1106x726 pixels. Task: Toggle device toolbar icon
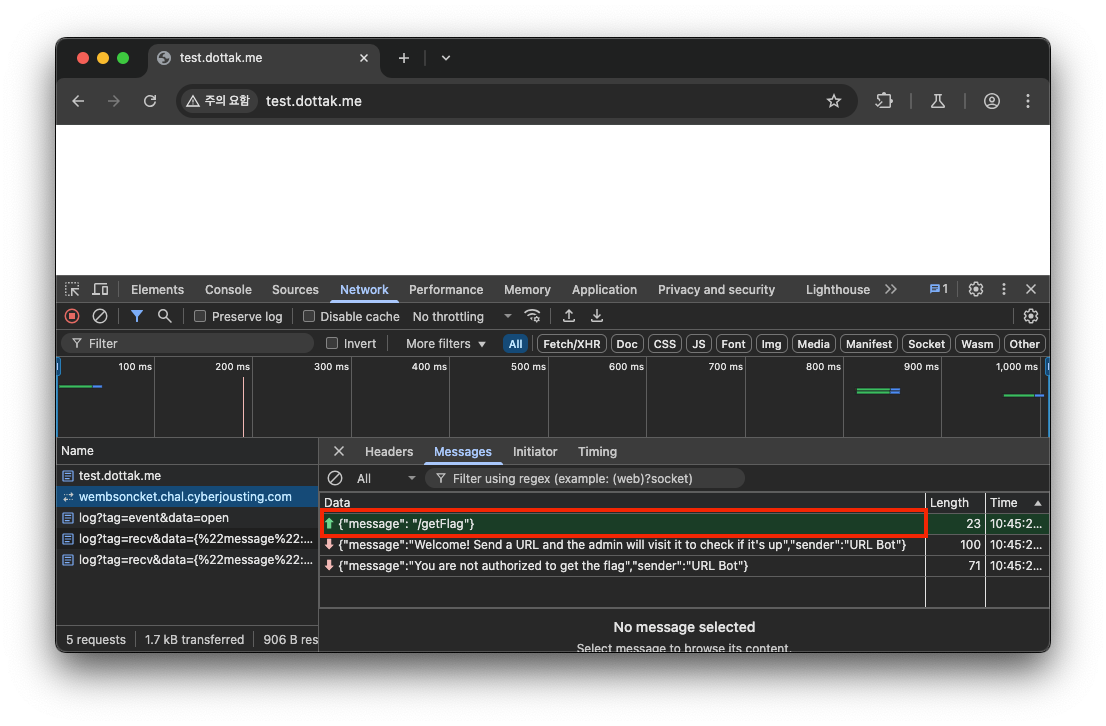(x=100, y=289)
